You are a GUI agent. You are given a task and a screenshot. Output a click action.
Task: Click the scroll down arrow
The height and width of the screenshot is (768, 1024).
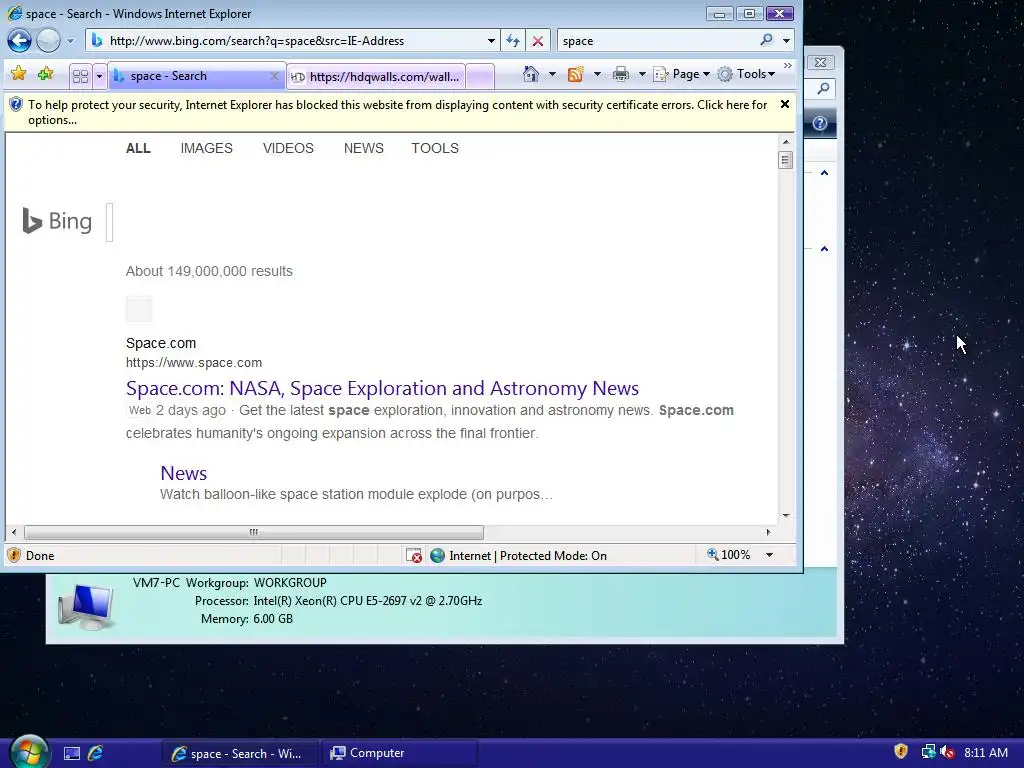click(786, 516)
